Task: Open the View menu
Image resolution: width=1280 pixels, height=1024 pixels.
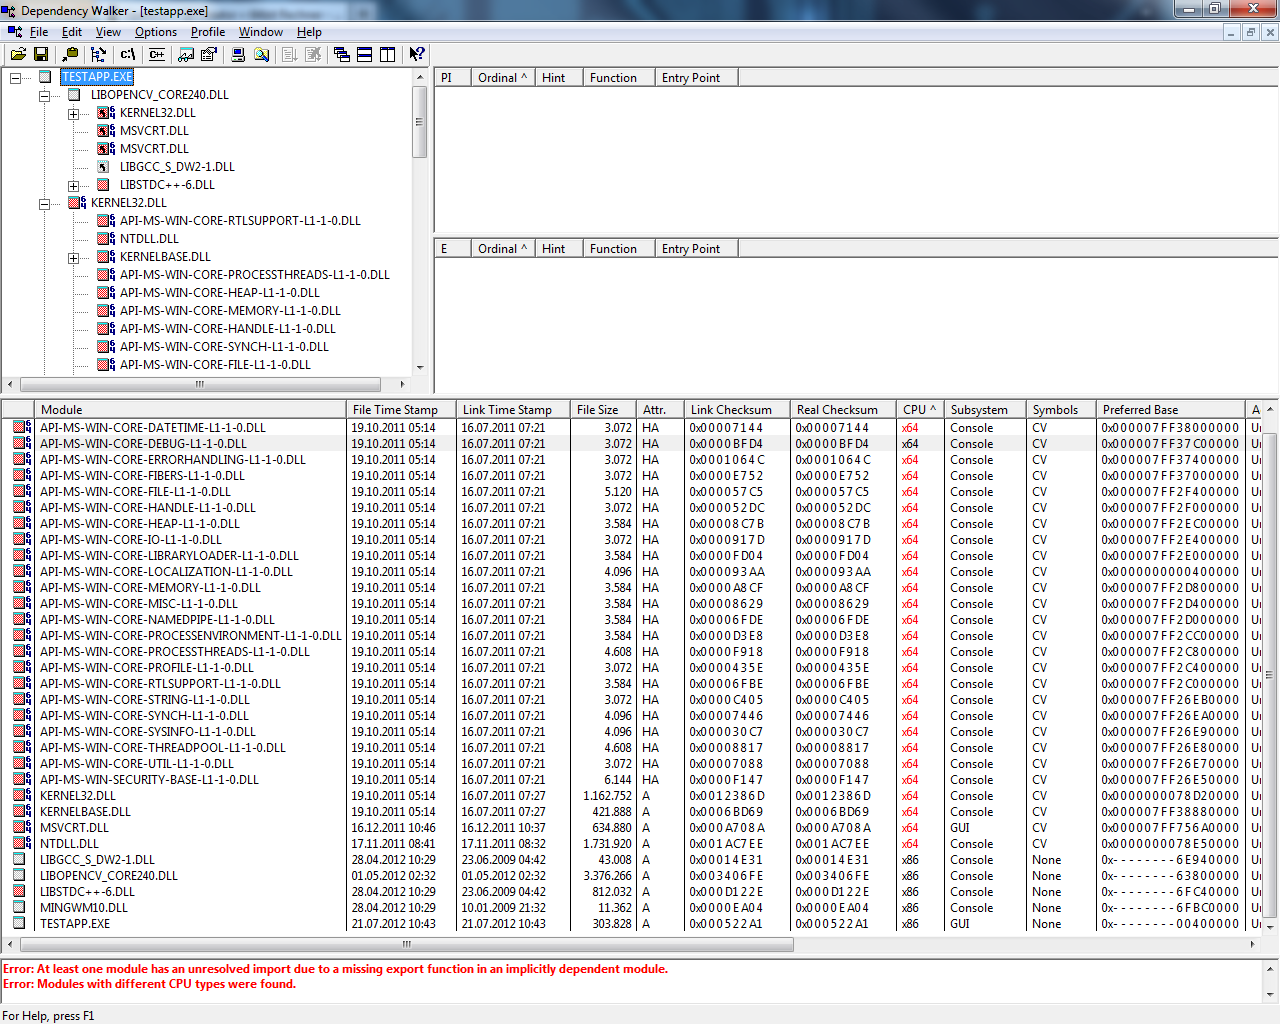Action: (x=108, y=32)
